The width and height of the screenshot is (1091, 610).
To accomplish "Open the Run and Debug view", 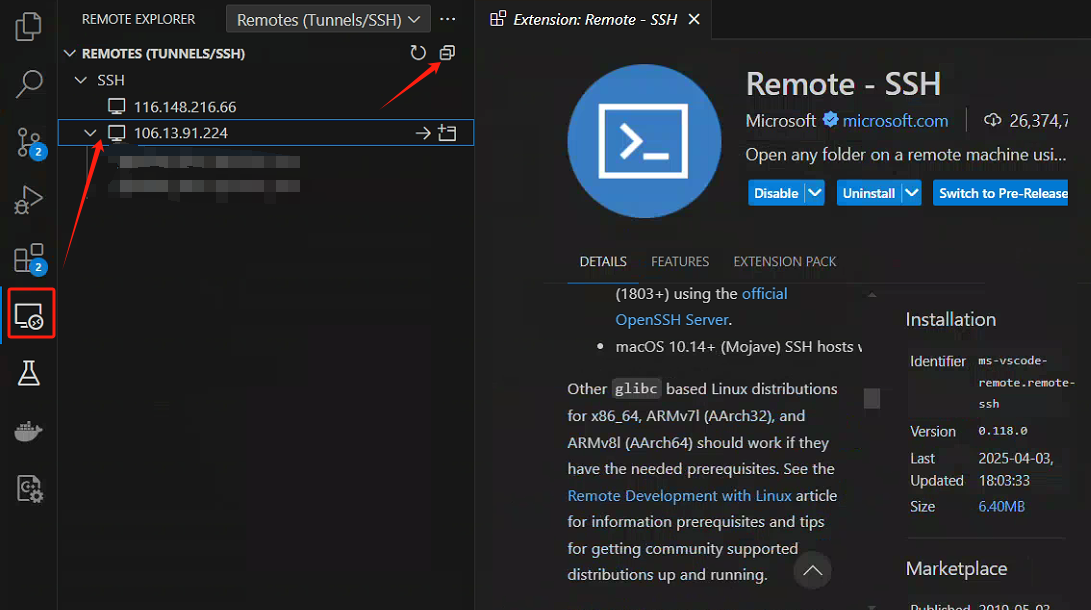I will (29, 200).
